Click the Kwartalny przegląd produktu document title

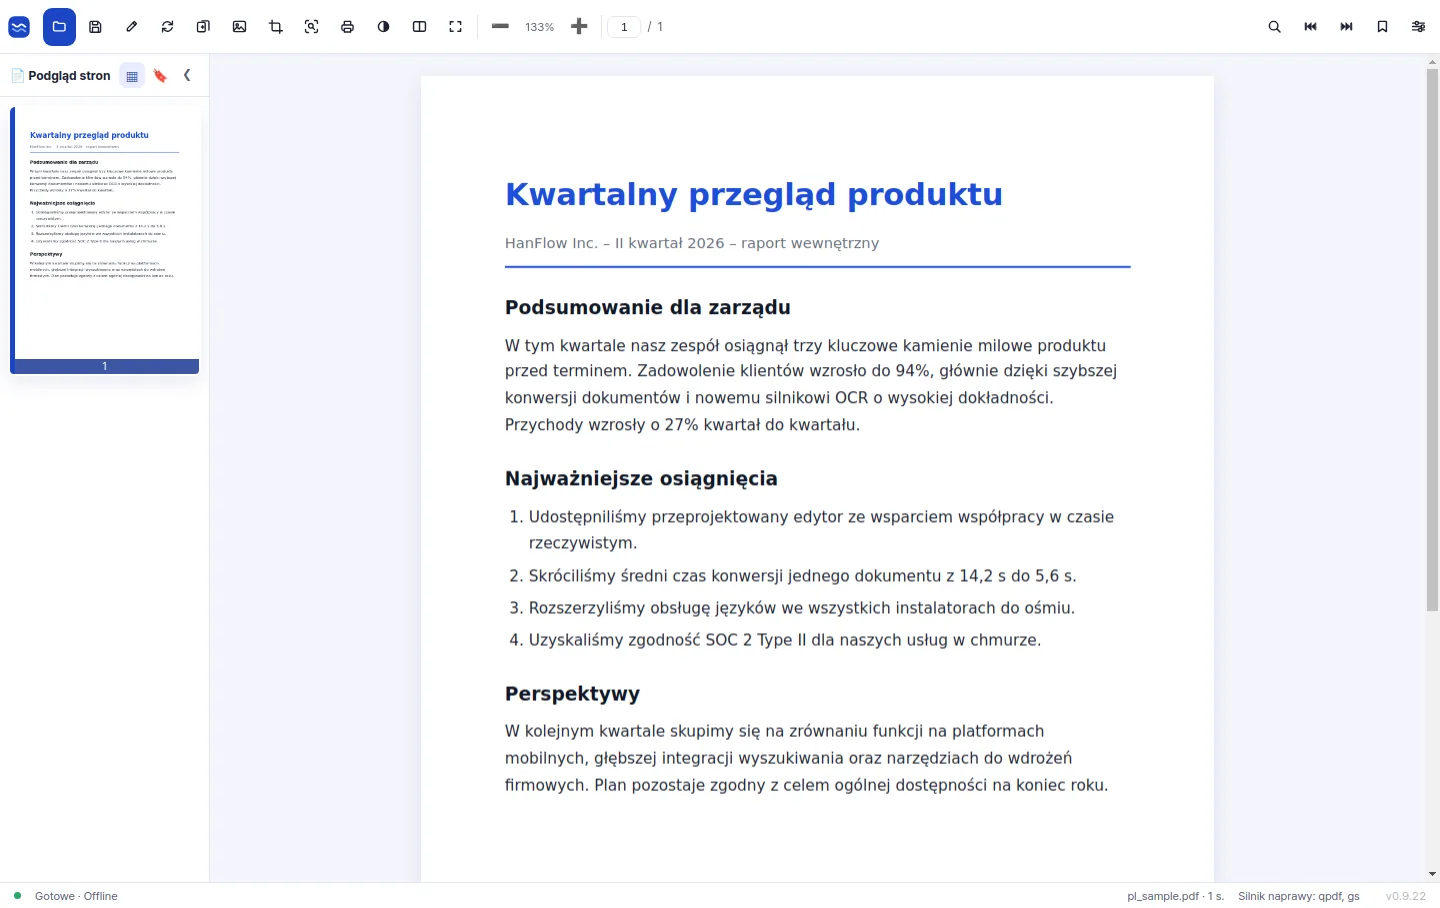(753, 194)
